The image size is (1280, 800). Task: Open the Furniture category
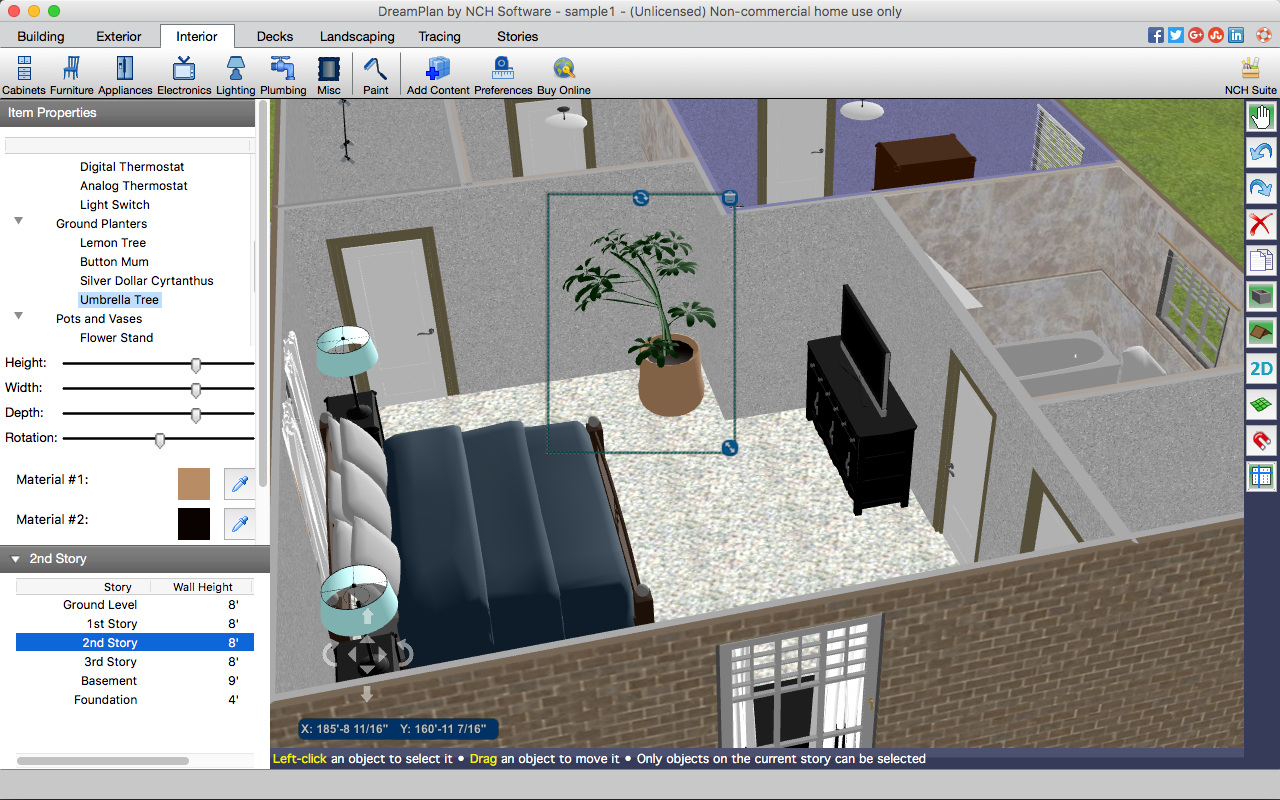coord(71,75)
